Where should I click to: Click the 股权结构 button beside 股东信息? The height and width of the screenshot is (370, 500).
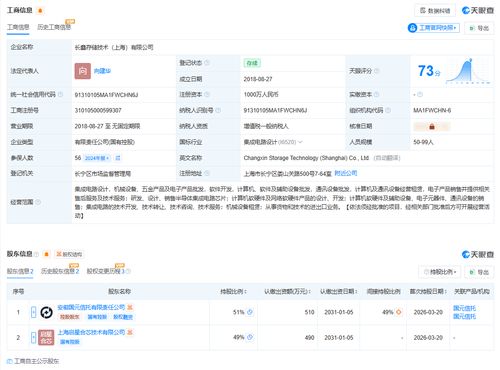(x=69, y=254)
